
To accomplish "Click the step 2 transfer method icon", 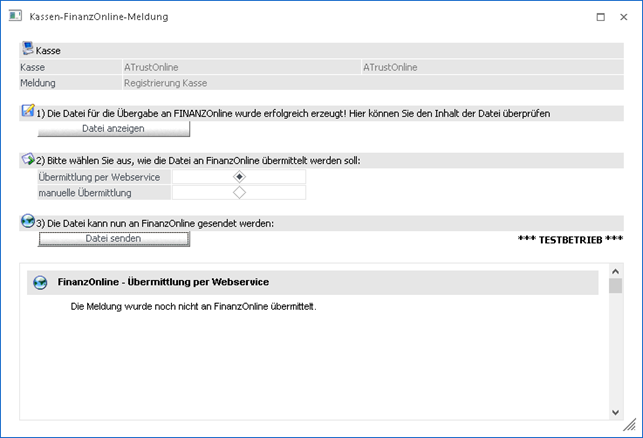I will [x=27, y=160].
